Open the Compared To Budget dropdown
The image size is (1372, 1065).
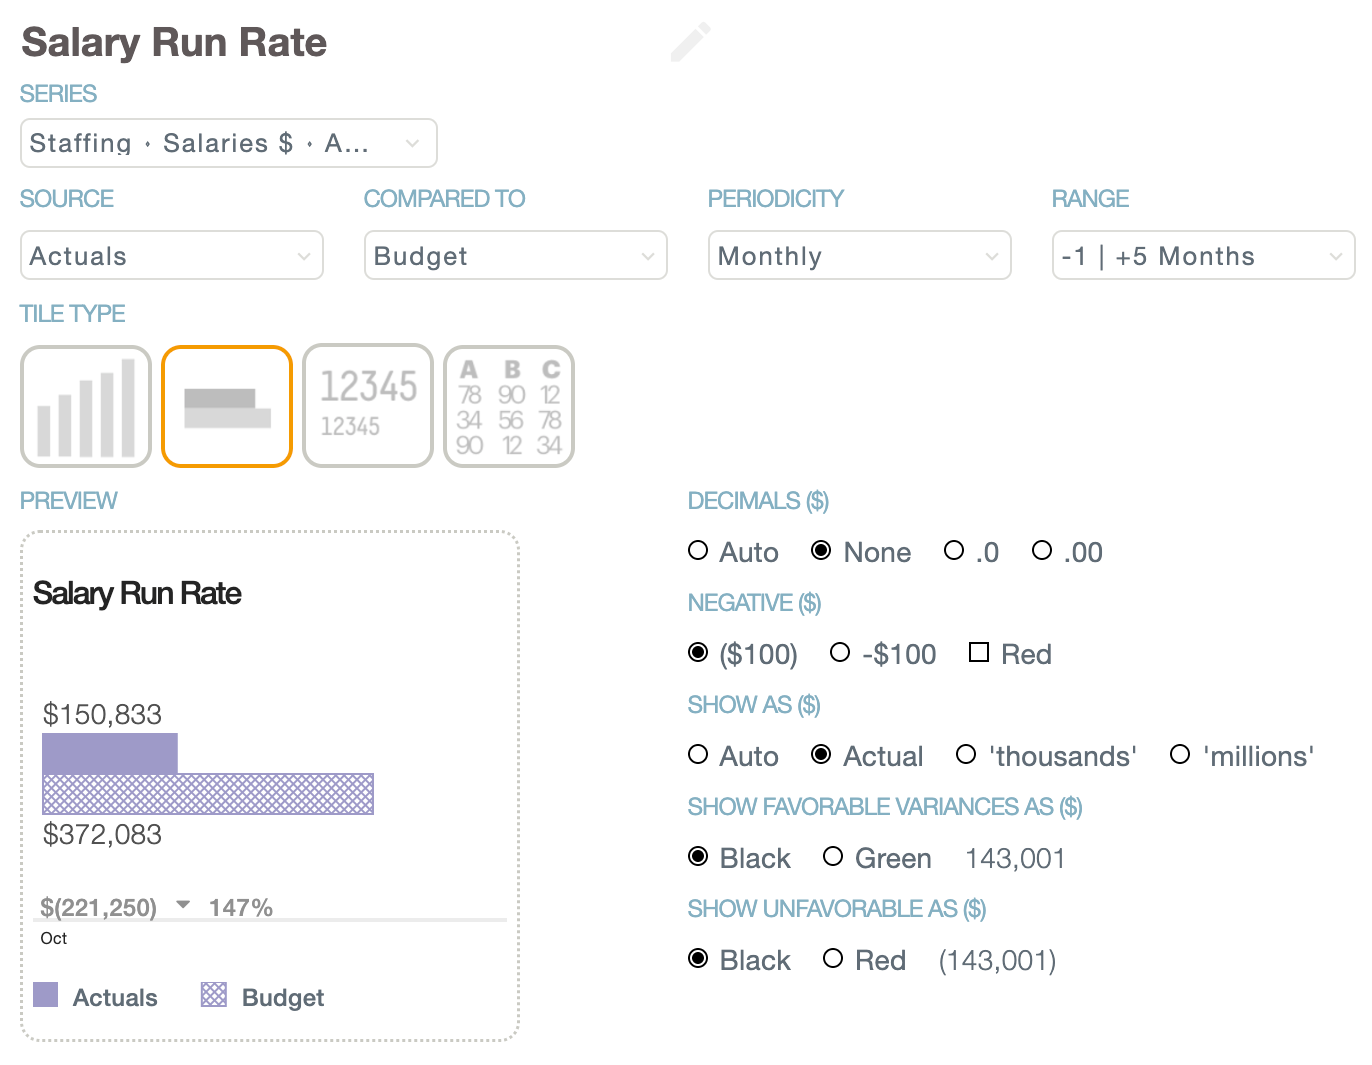(516, 256)
